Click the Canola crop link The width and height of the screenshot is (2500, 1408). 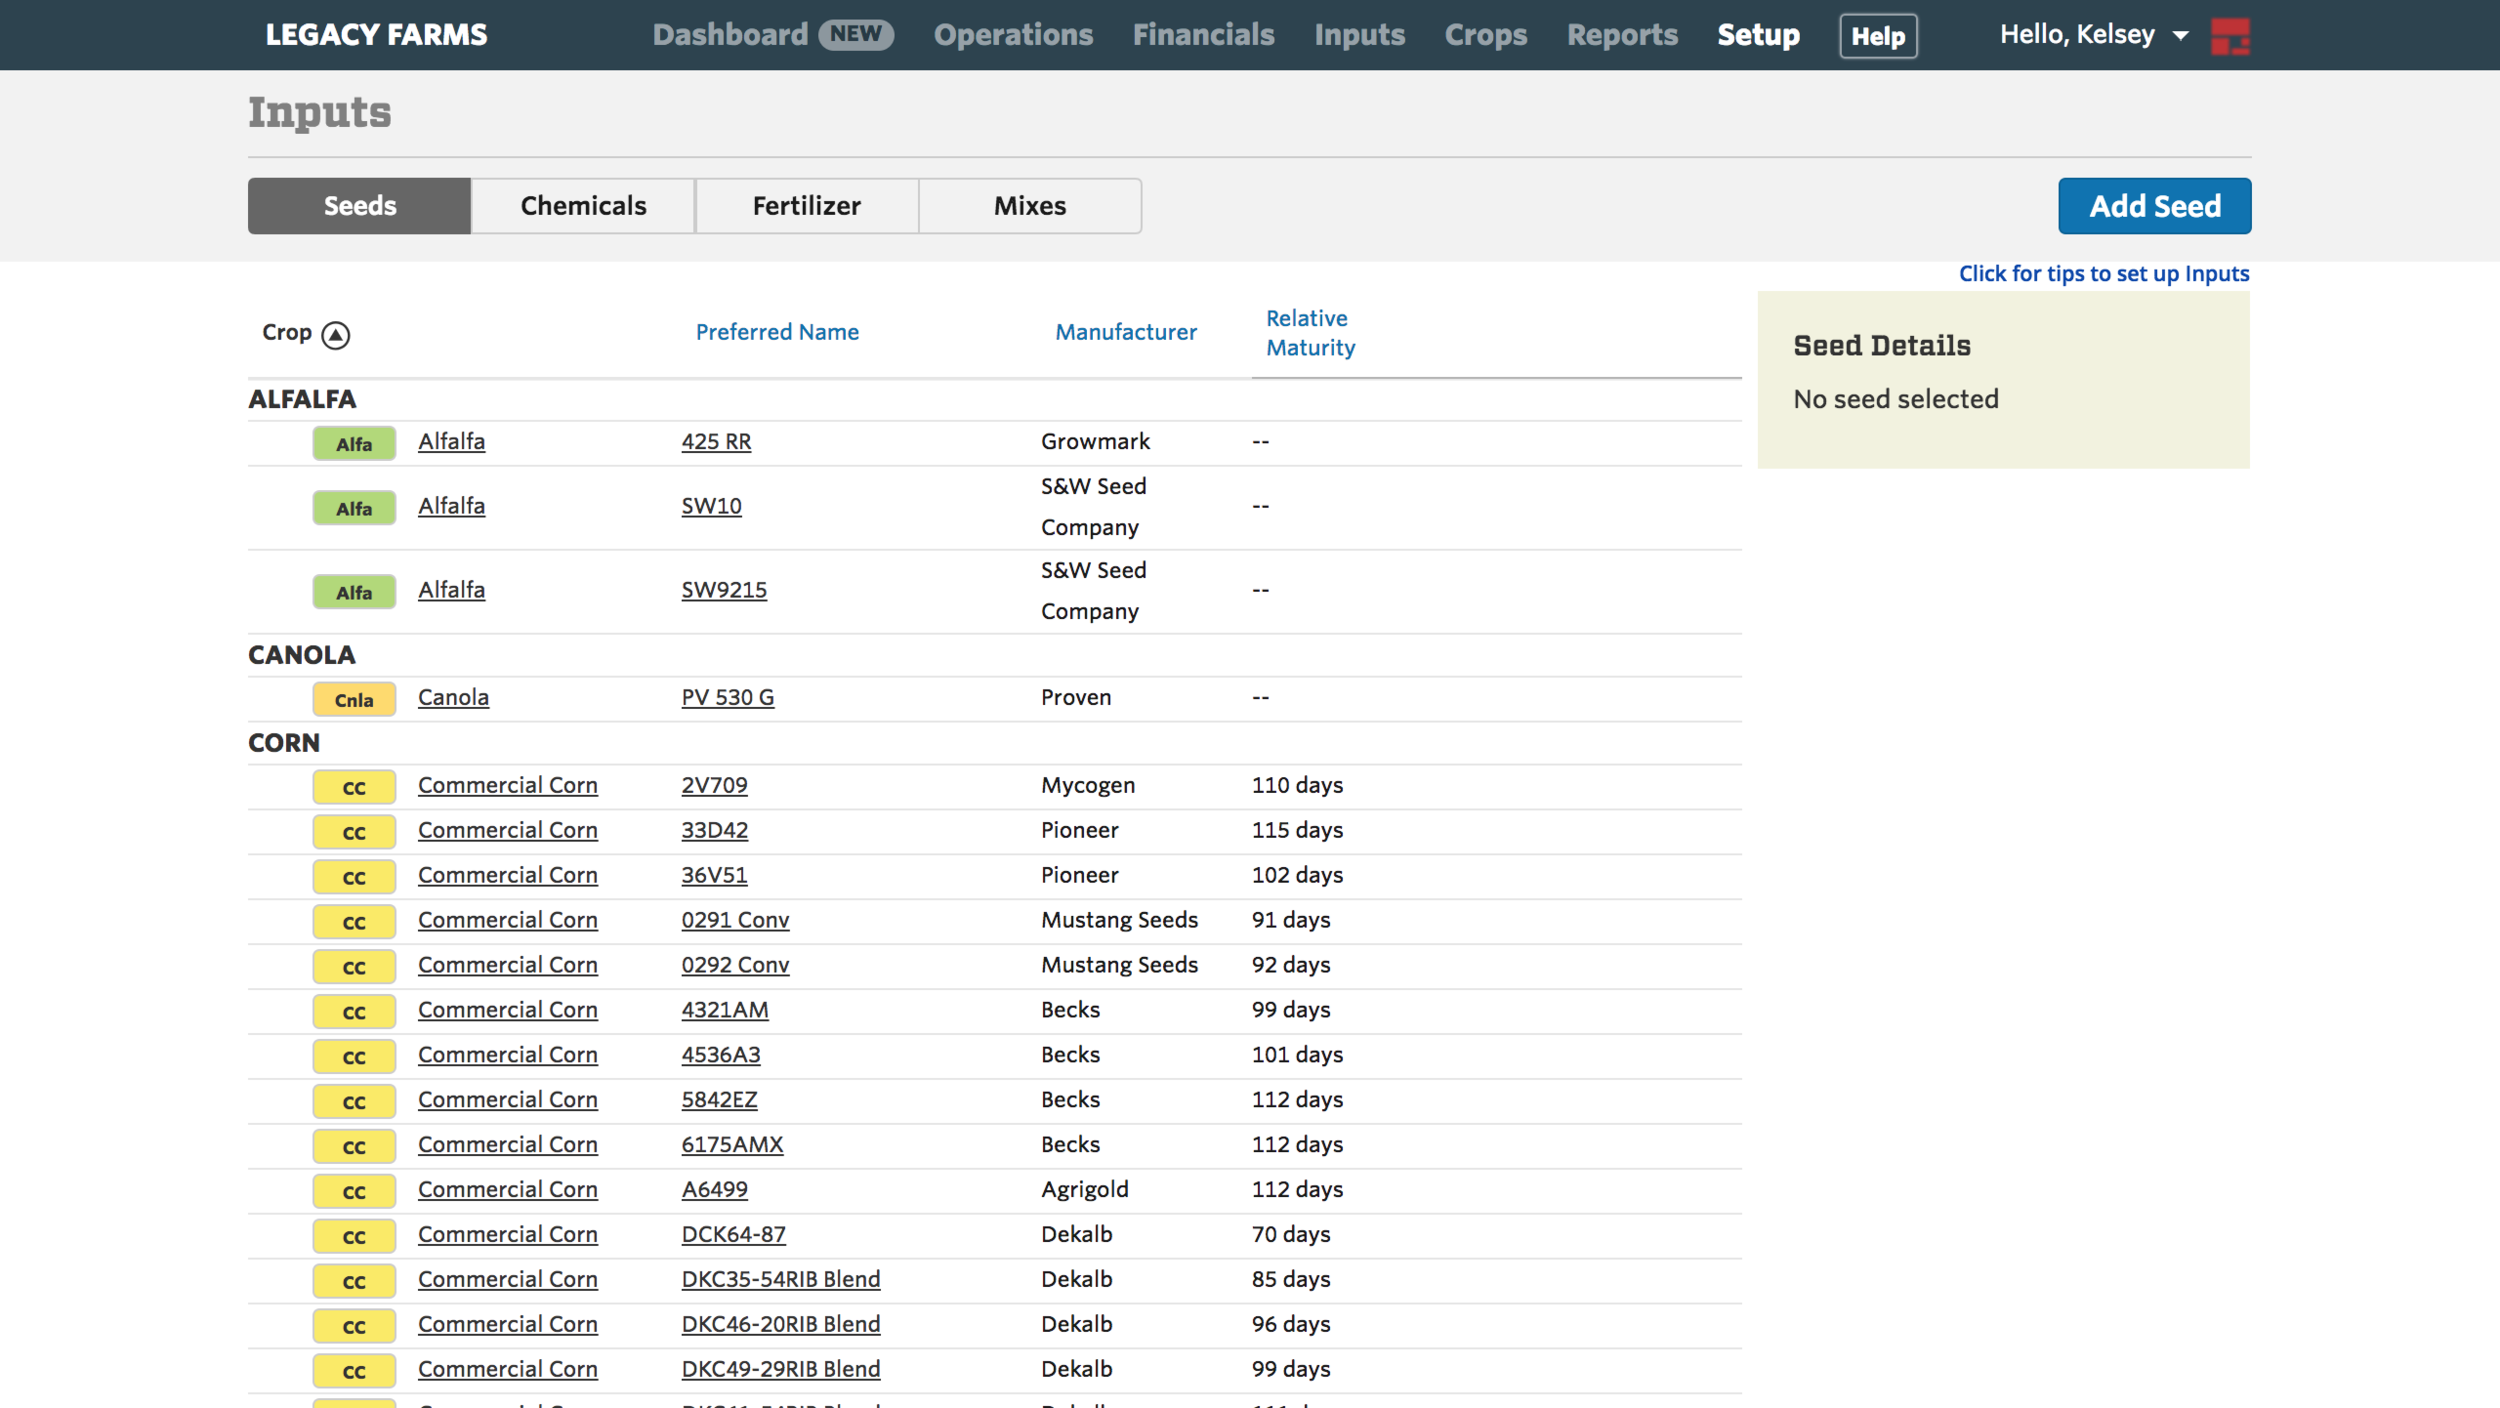pyautogui.click(x=453, y=698)
